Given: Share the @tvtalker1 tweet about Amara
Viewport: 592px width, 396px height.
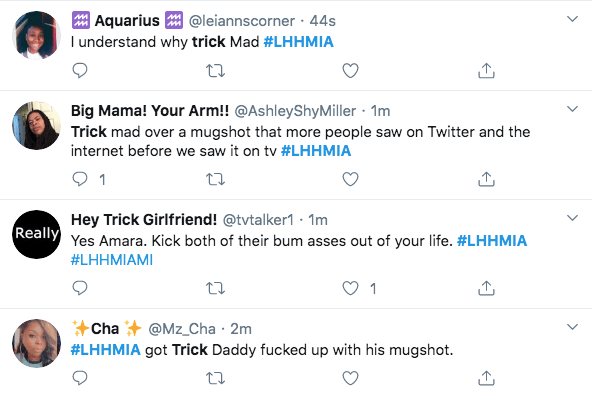Looking at the screenshot, I should point(486,288).
